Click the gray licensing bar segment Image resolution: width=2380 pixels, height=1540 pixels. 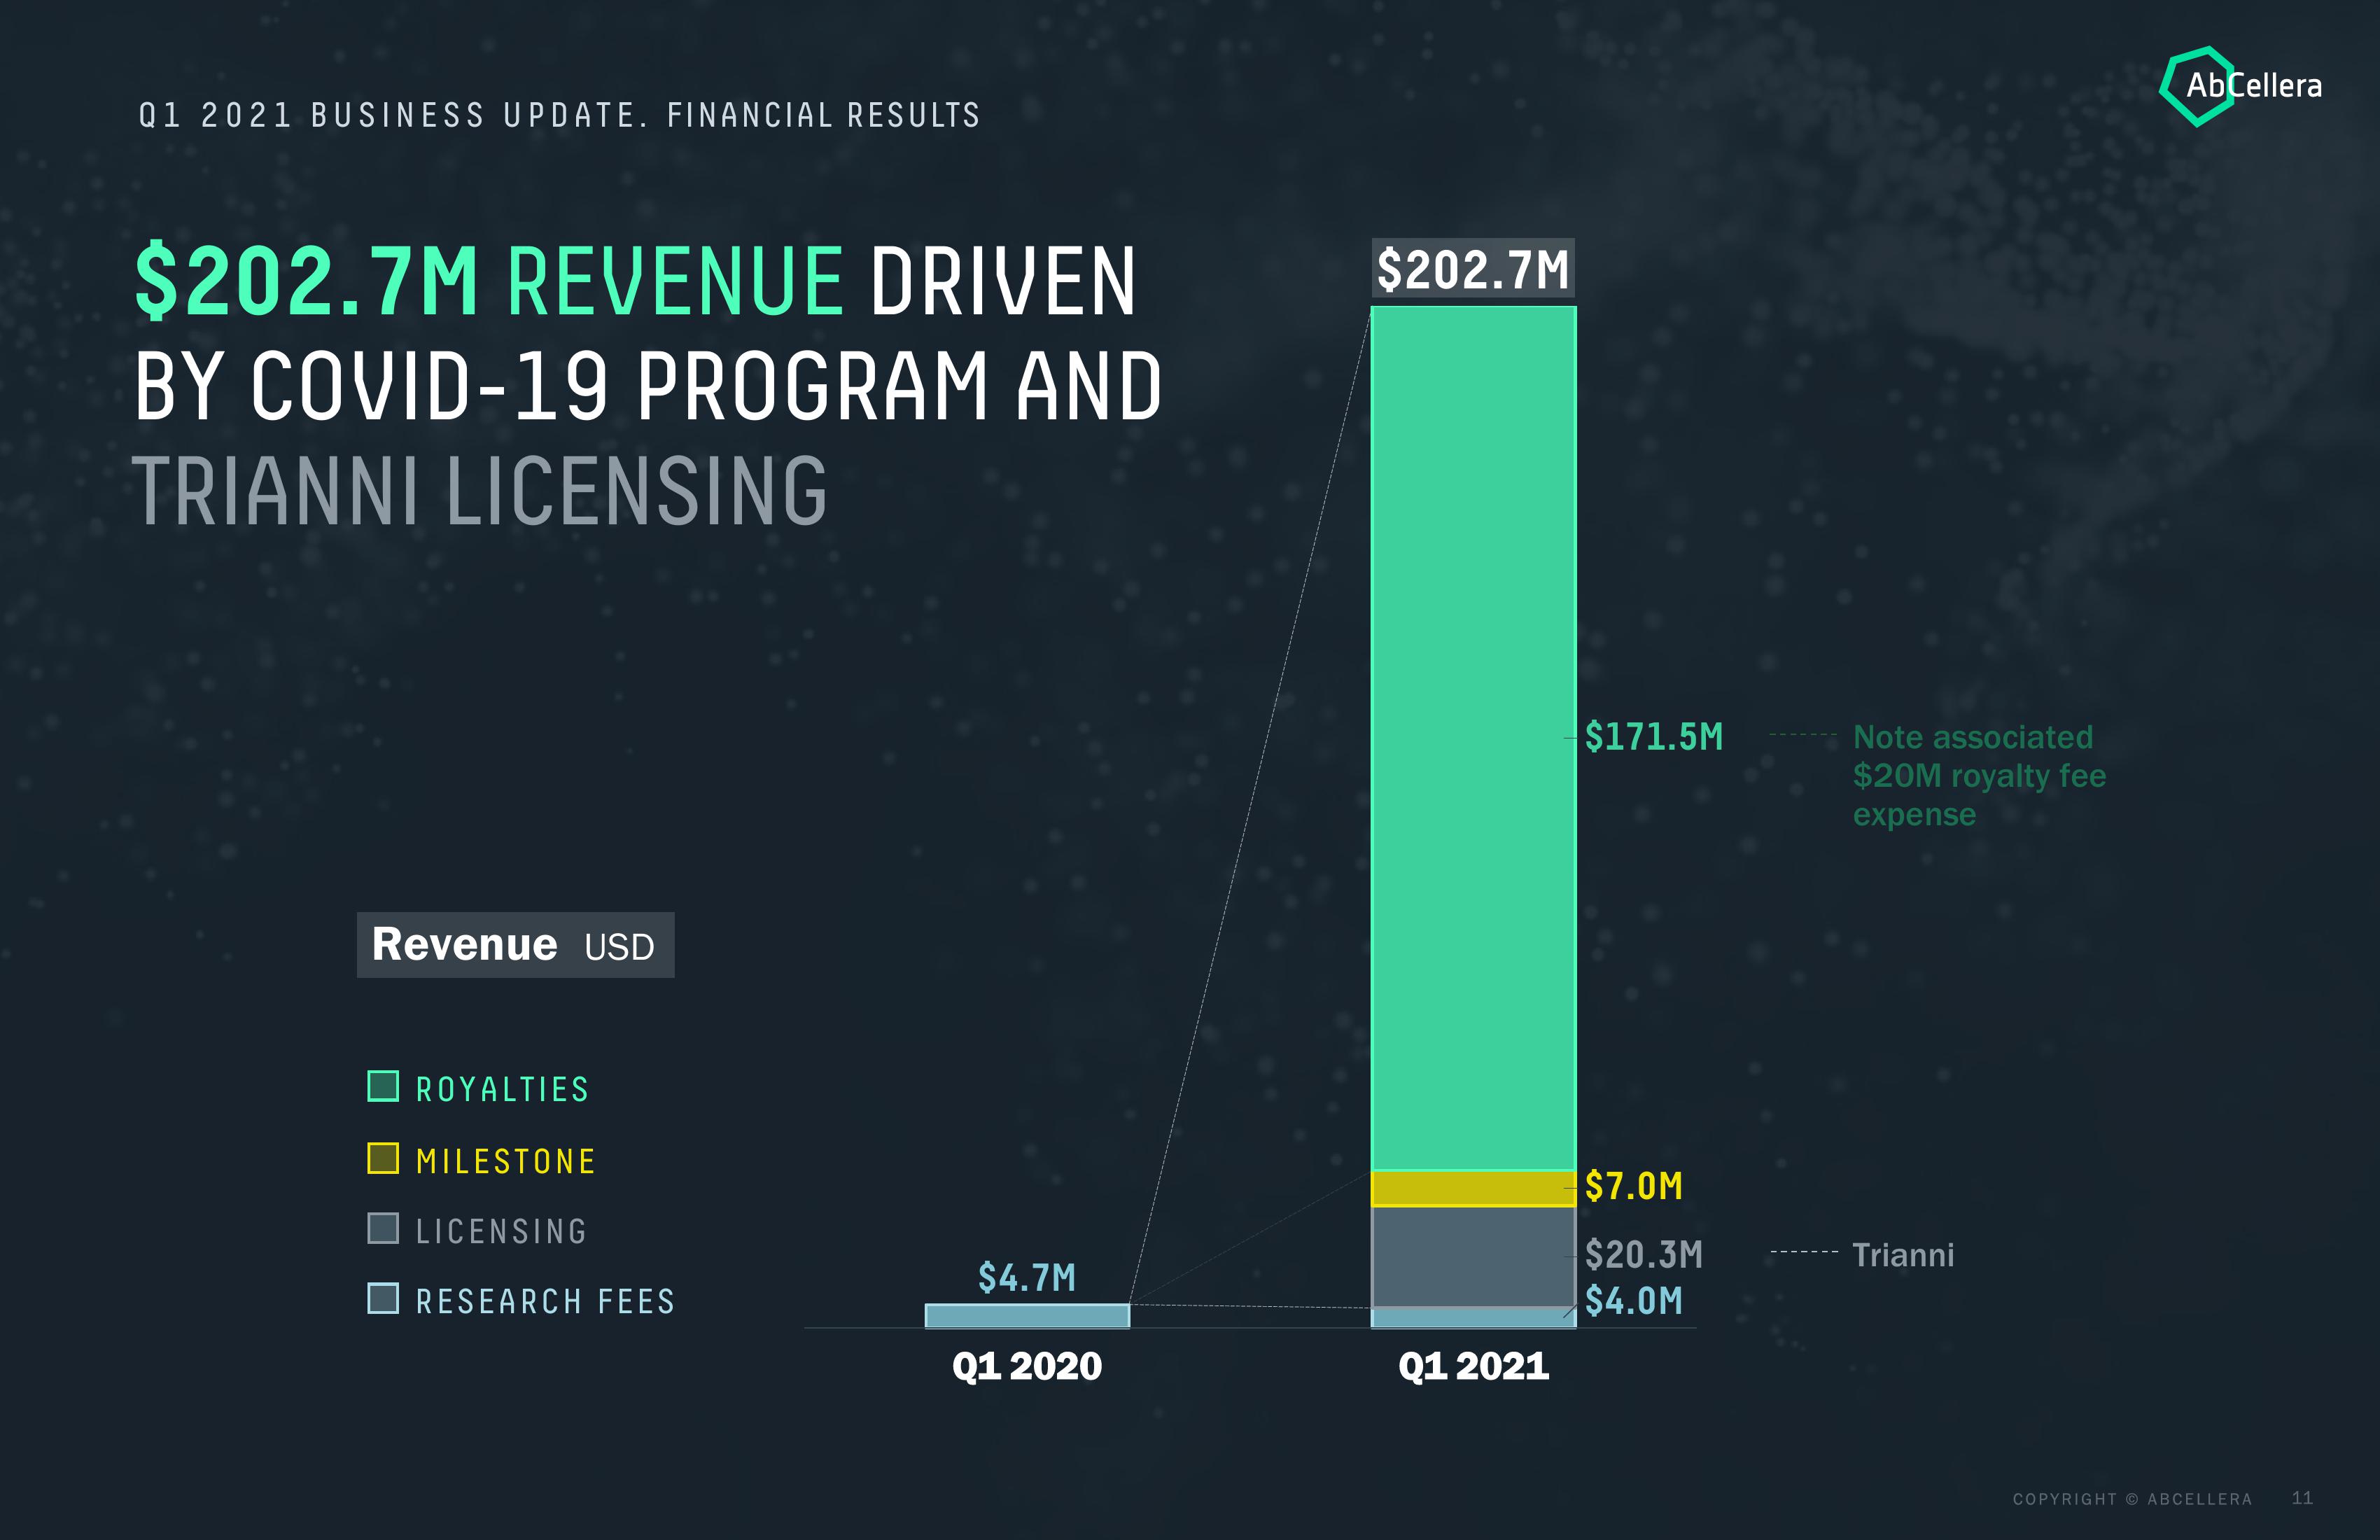(1473, 1257)
